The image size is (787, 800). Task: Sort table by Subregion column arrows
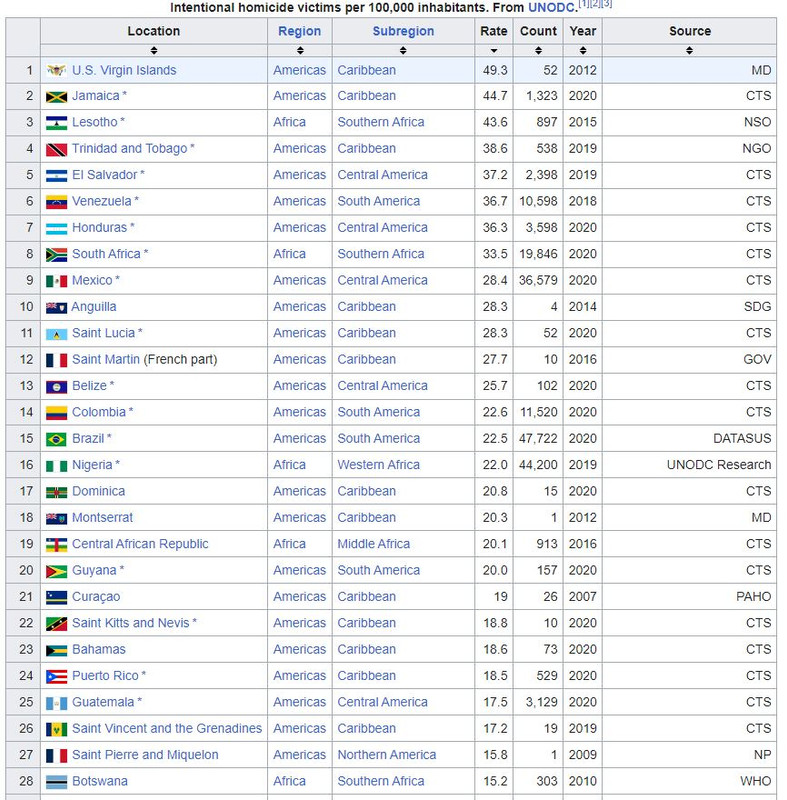tap(403, 51)
